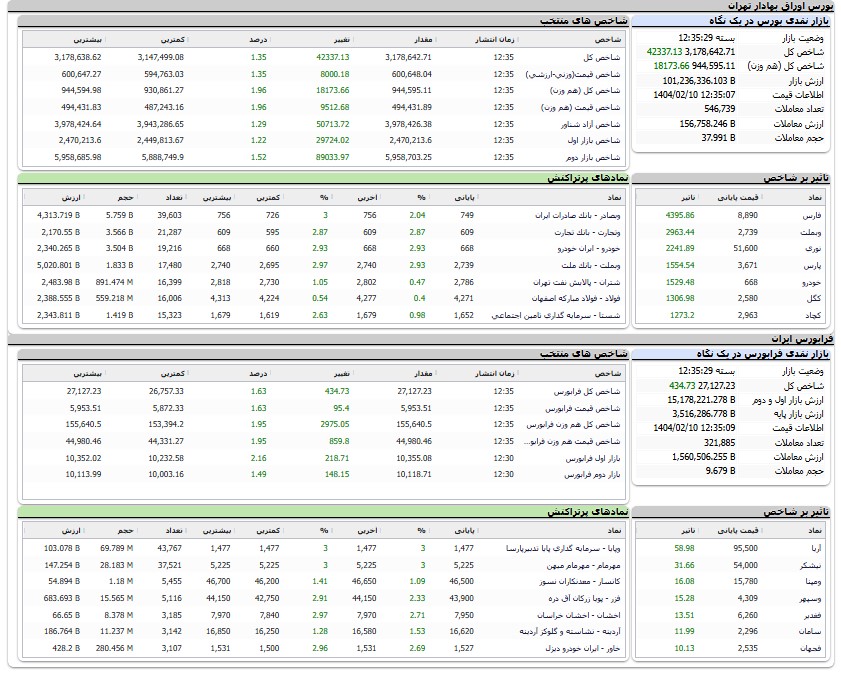This screenshot has width=841, height=675.
Task: Click Farabourse trade count '321,885'
Action: pyautogui.click(x=719, y=443)
